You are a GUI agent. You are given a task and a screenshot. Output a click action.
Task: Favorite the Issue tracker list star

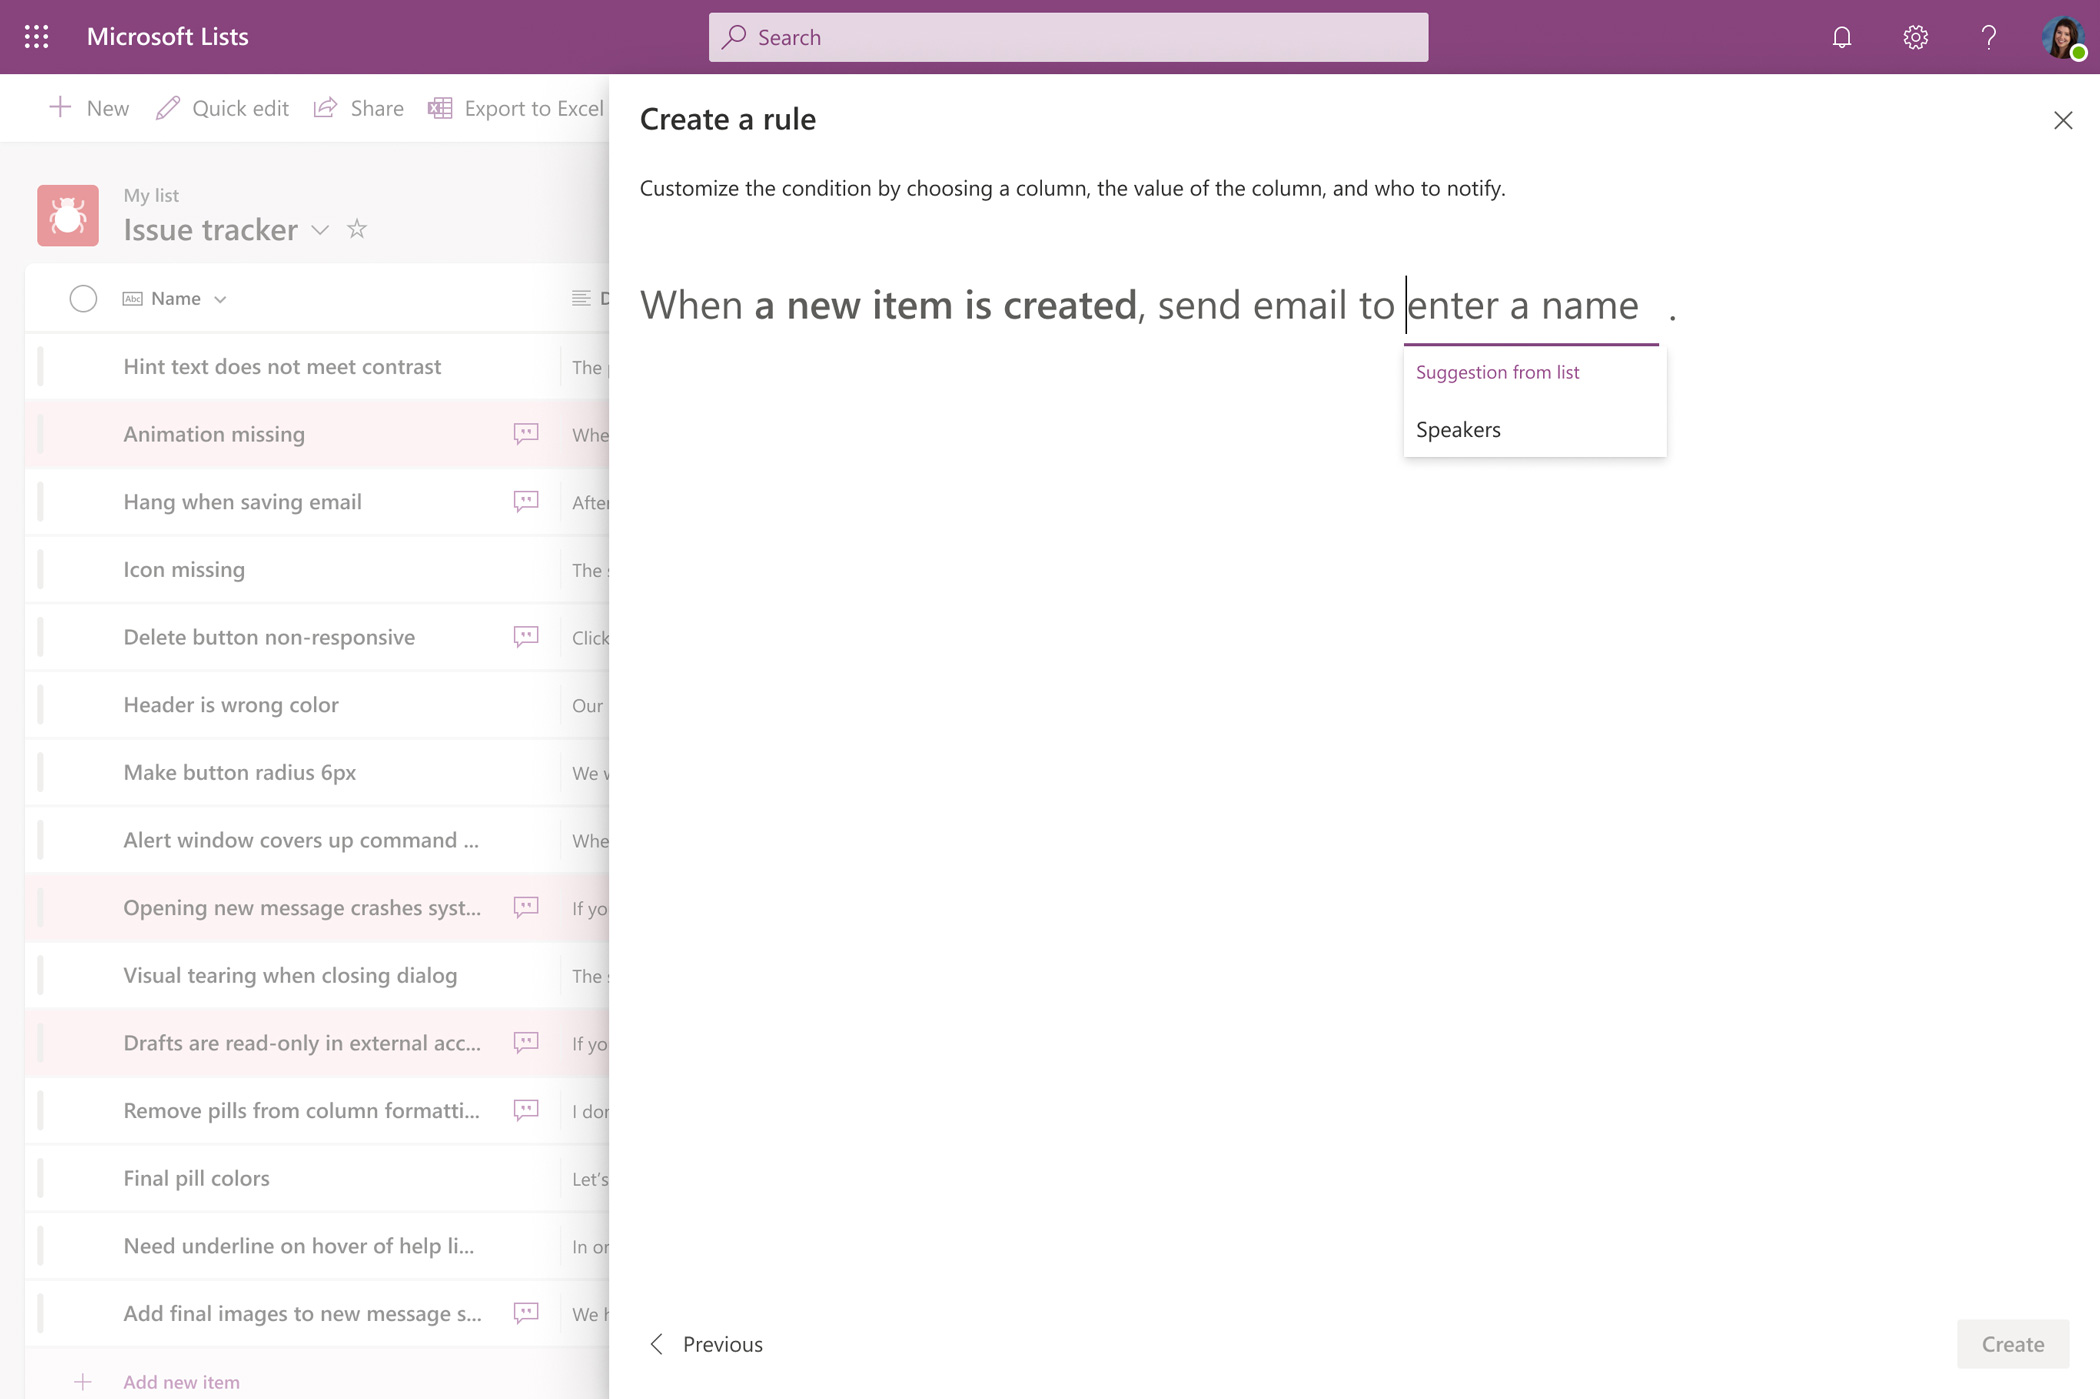(357, 229)
